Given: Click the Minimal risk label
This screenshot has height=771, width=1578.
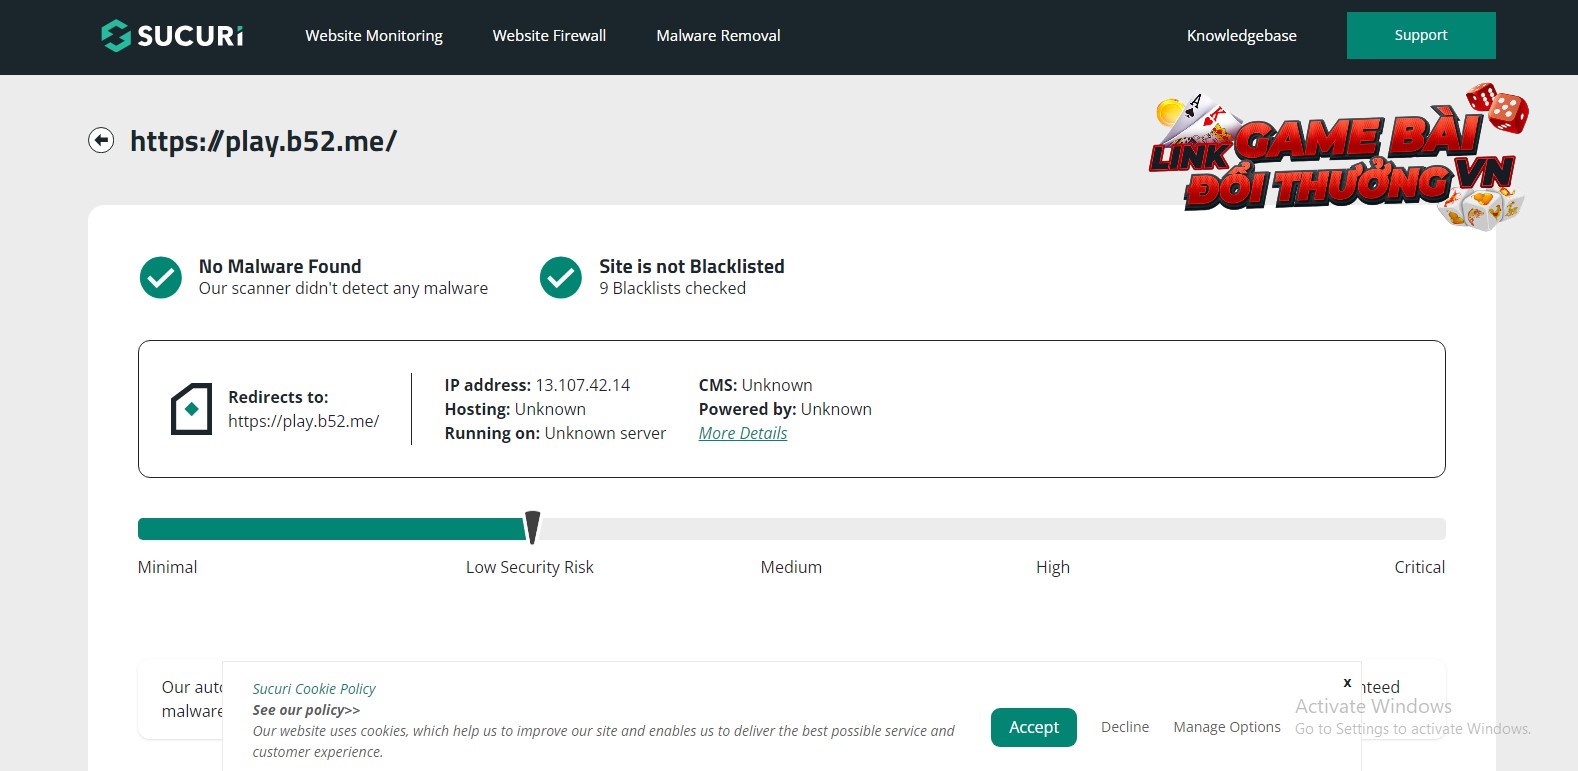Looking at the screenshot, I should (x=167, y=567).
